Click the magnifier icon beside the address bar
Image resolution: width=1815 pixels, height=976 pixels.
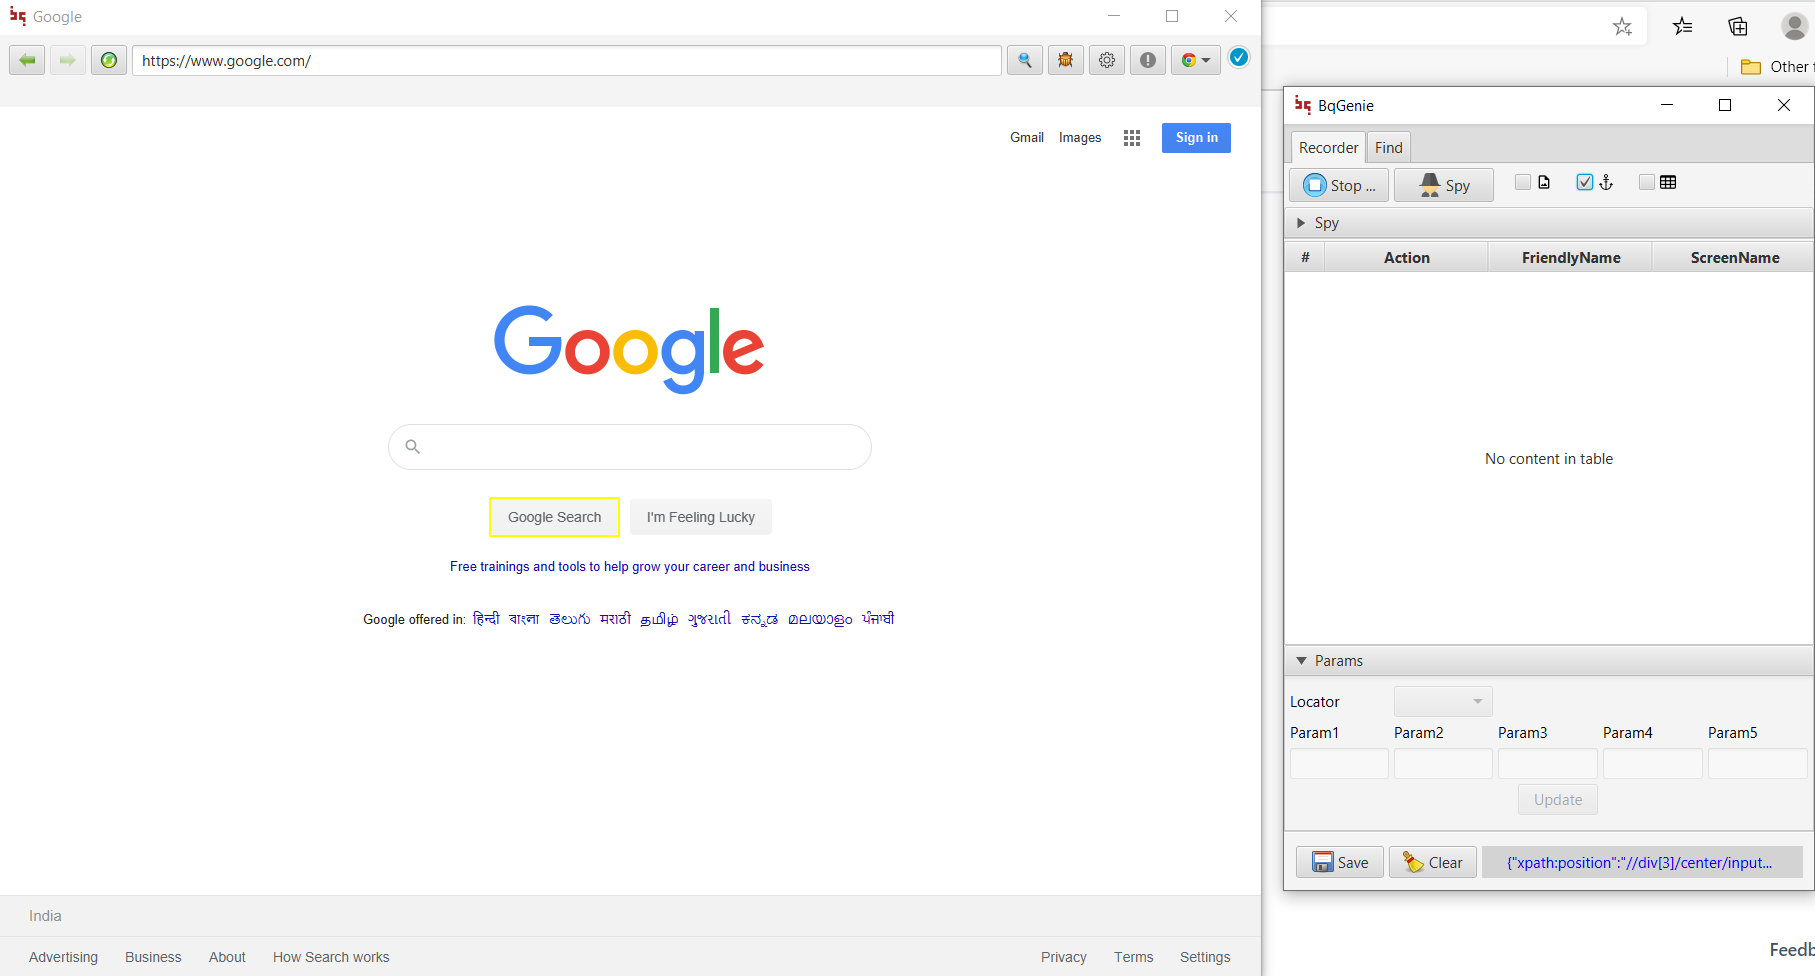(1025, 60)
